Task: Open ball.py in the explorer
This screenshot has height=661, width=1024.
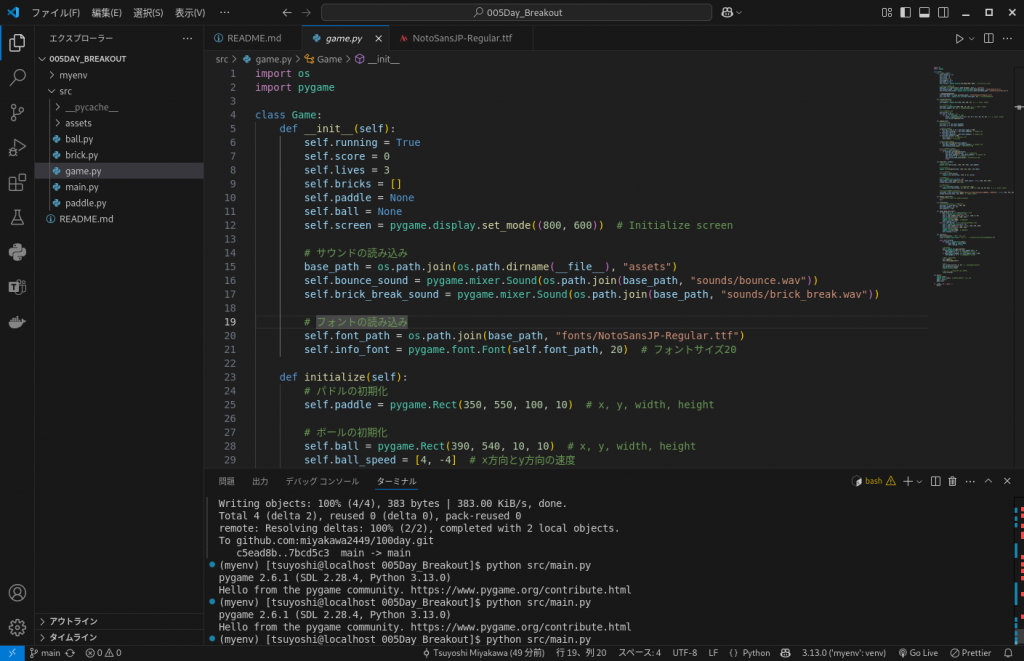Action: tap(120, 139)
